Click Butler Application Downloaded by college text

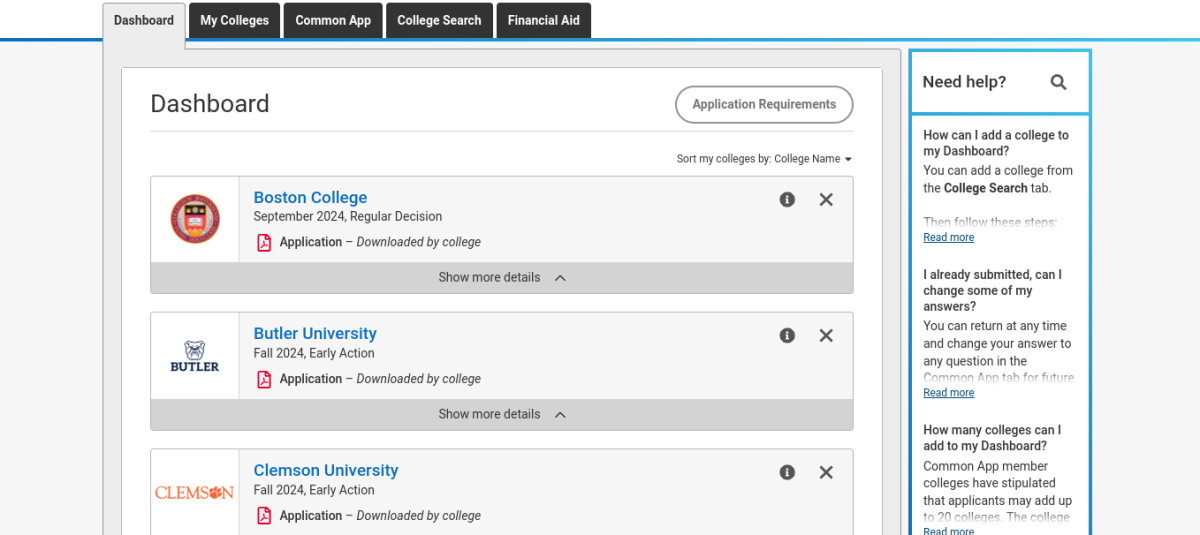[x=380, y=379]
